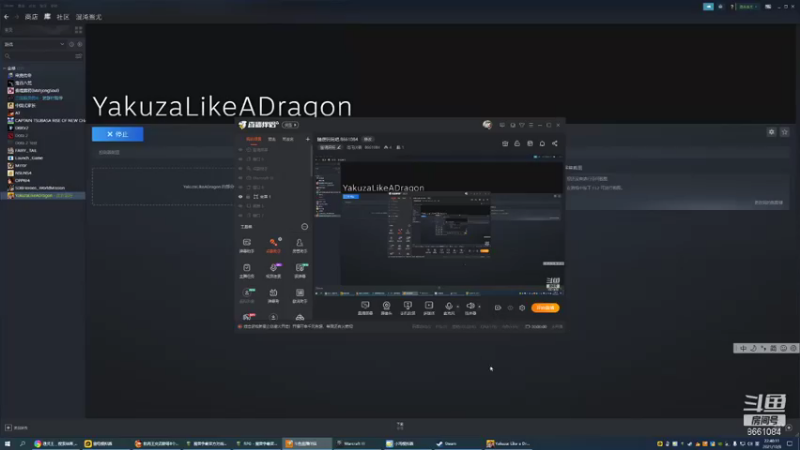The image size is (800, 450).
Task: Select CAPTAIN TSUBASA RISE OF NEW CHAMPIONS
Action: click(49, 120)
